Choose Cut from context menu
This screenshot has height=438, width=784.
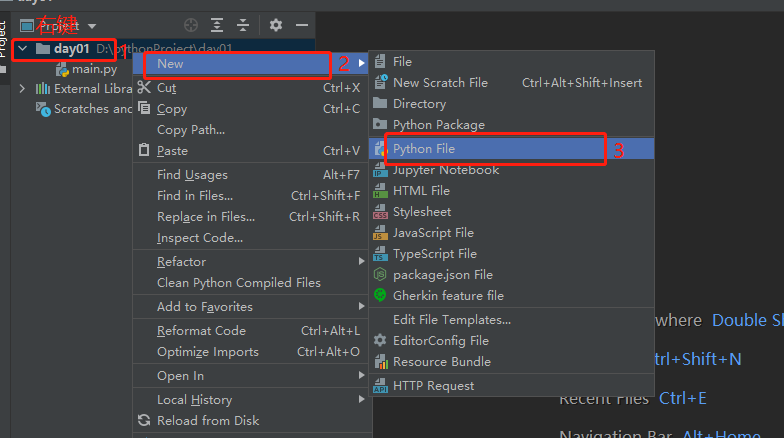click(250, 88)
